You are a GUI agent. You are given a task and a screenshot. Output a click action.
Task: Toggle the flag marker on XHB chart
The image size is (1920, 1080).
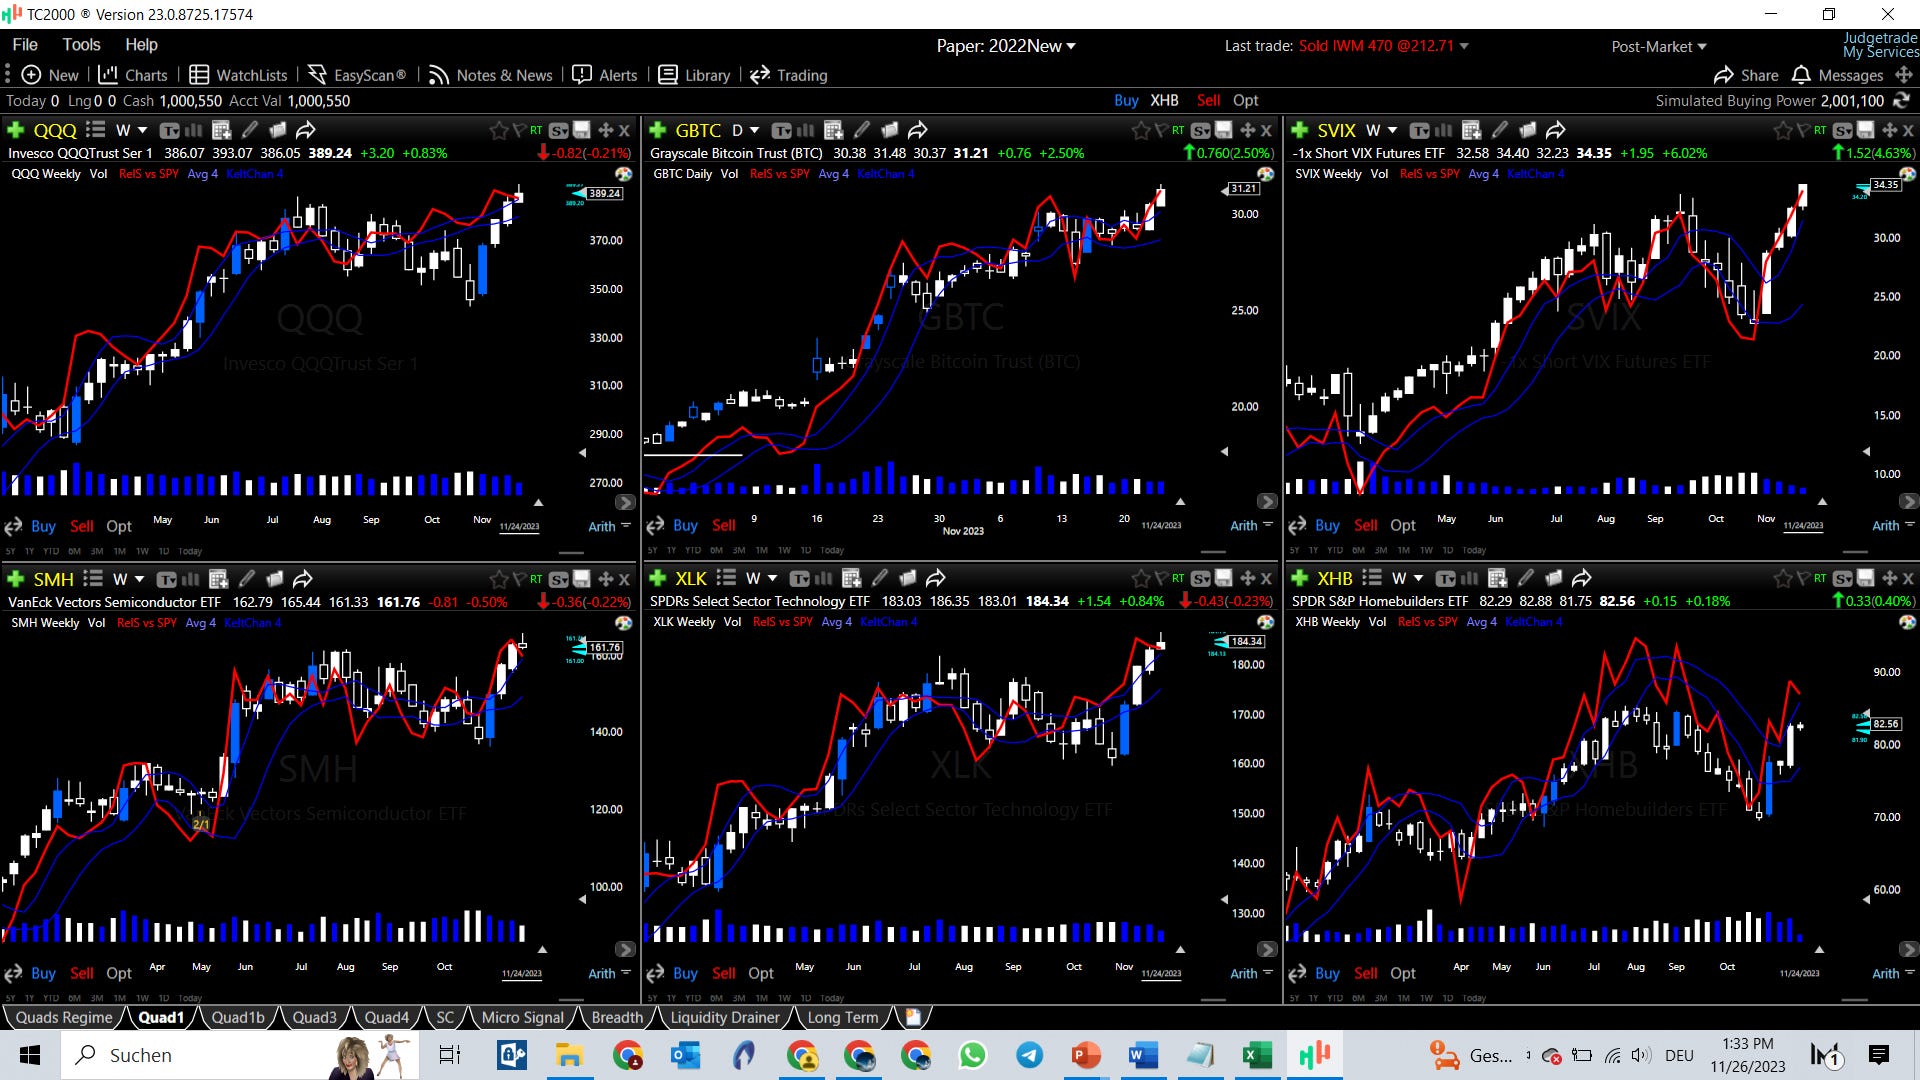click(1803, 578)
